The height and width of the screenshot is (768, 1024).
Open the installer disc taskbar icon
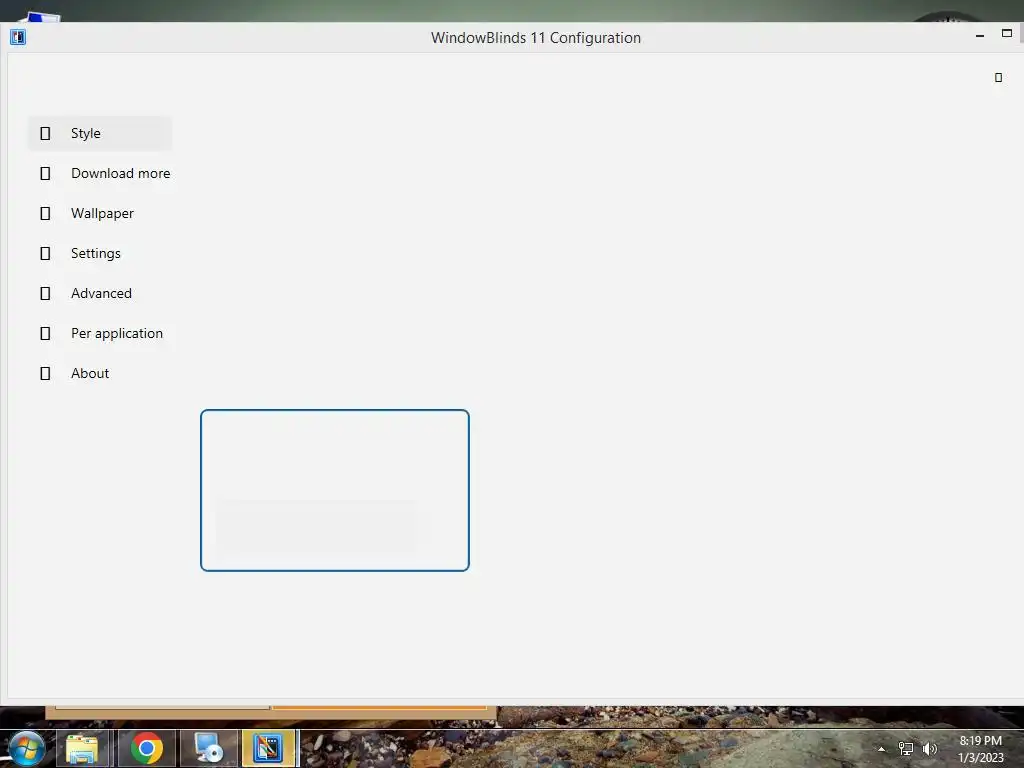pyautogui.click(x=209, y=748)
